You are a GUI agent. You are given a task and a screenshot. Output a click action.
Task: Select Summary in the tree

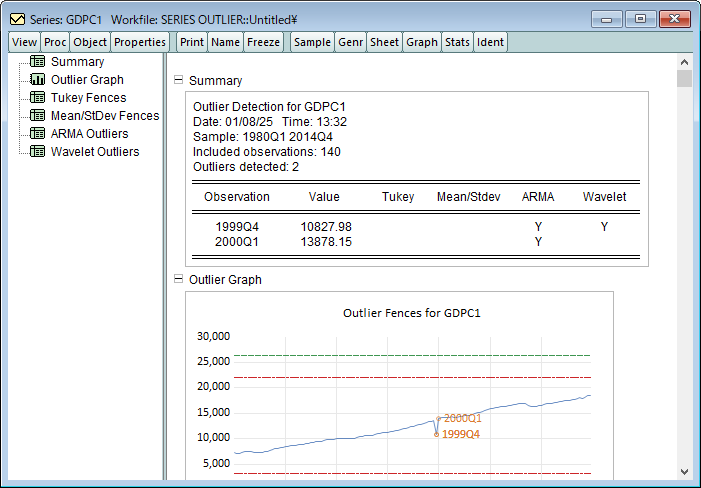[x=77, y=62]
